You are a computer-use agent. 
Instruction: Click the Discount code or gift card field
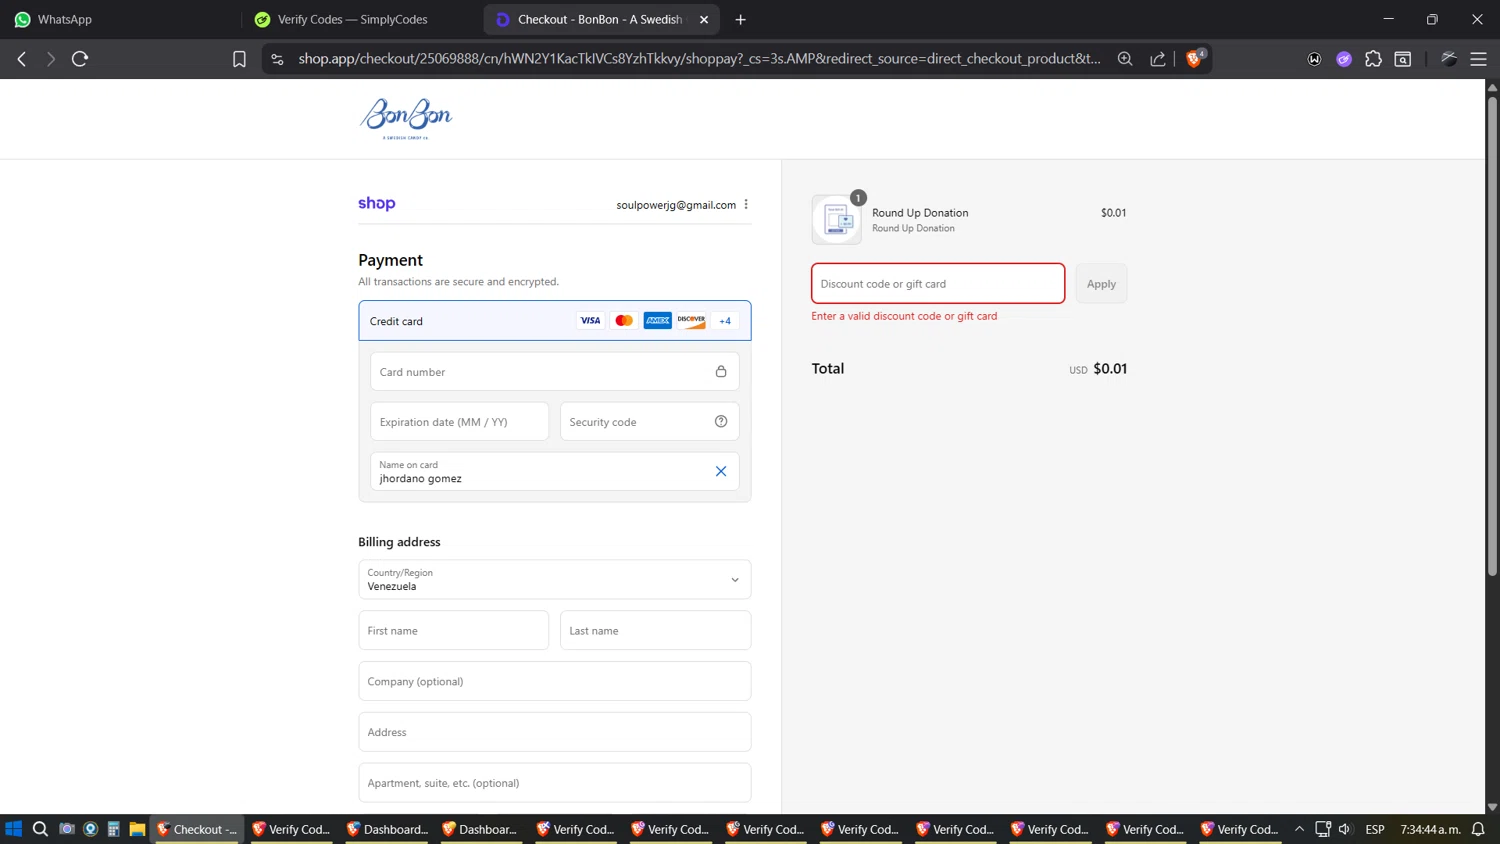[938, 284]
